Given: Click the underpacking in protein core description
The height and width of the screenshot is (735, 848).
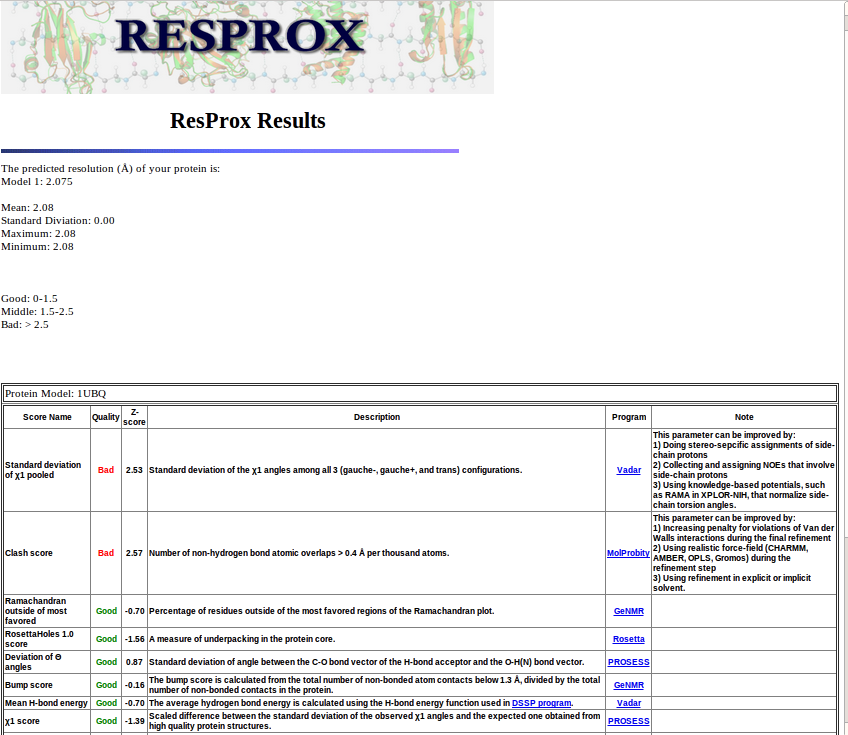Looking at the screenshot, I should point(242,639).
